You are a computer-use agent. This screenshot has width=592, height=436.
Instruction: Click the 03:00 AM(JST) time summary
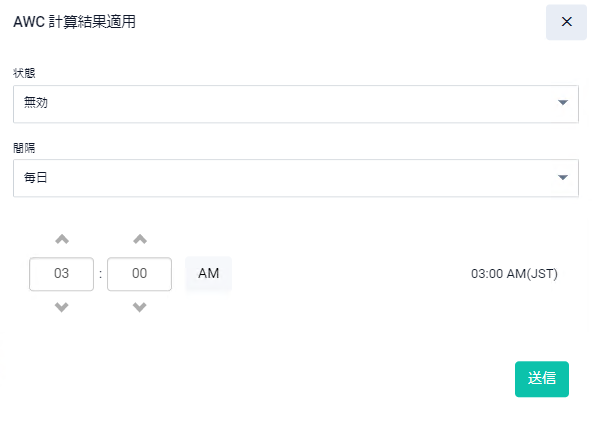coord(514,274)
